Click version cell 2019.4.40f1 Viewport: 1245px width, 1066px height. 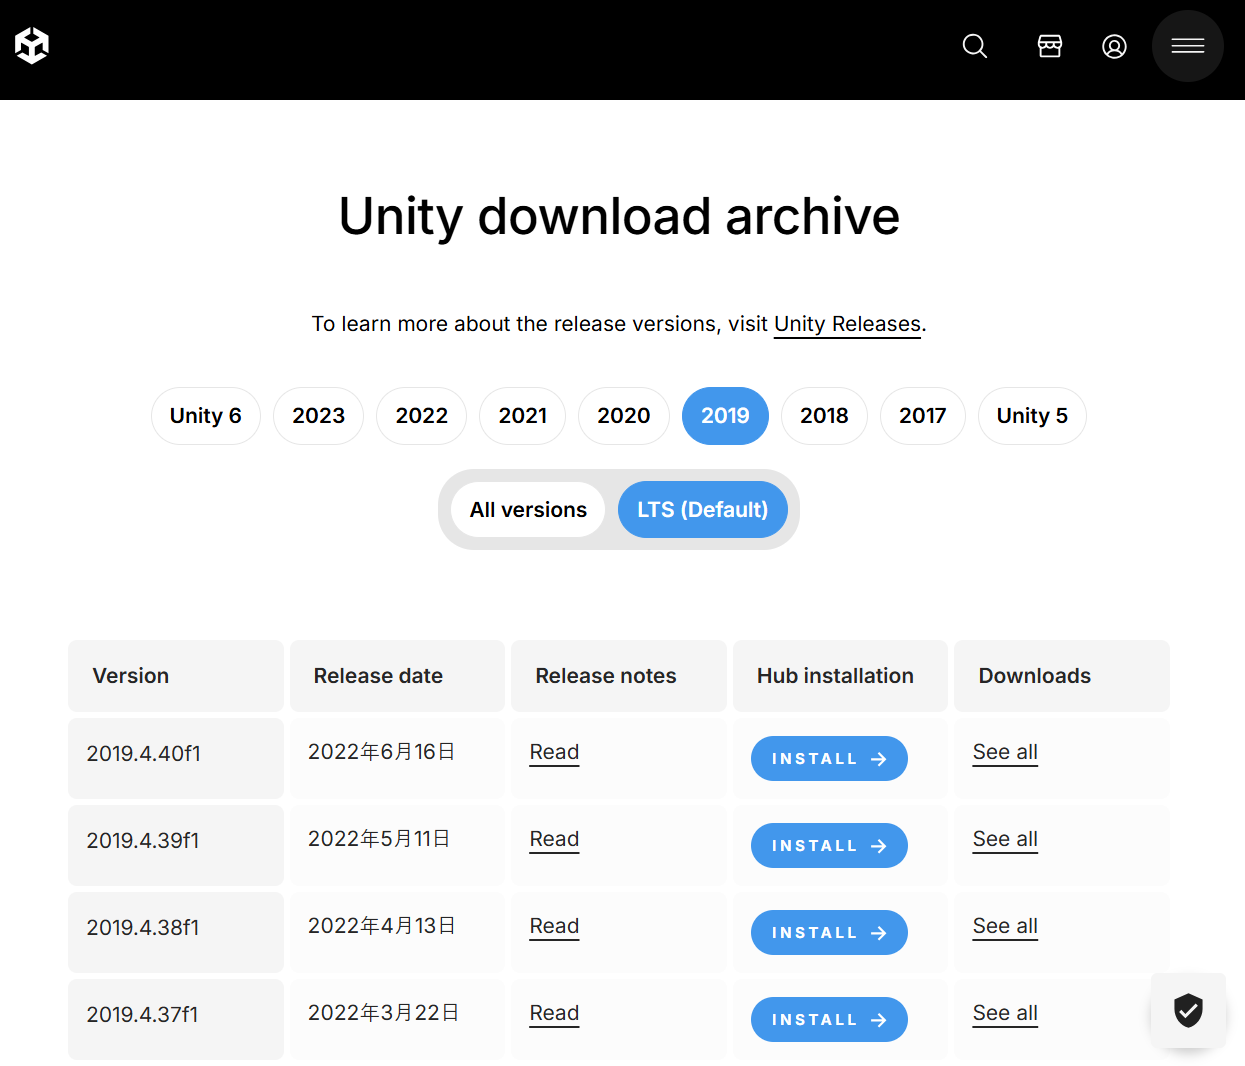[x=176, y=758]
